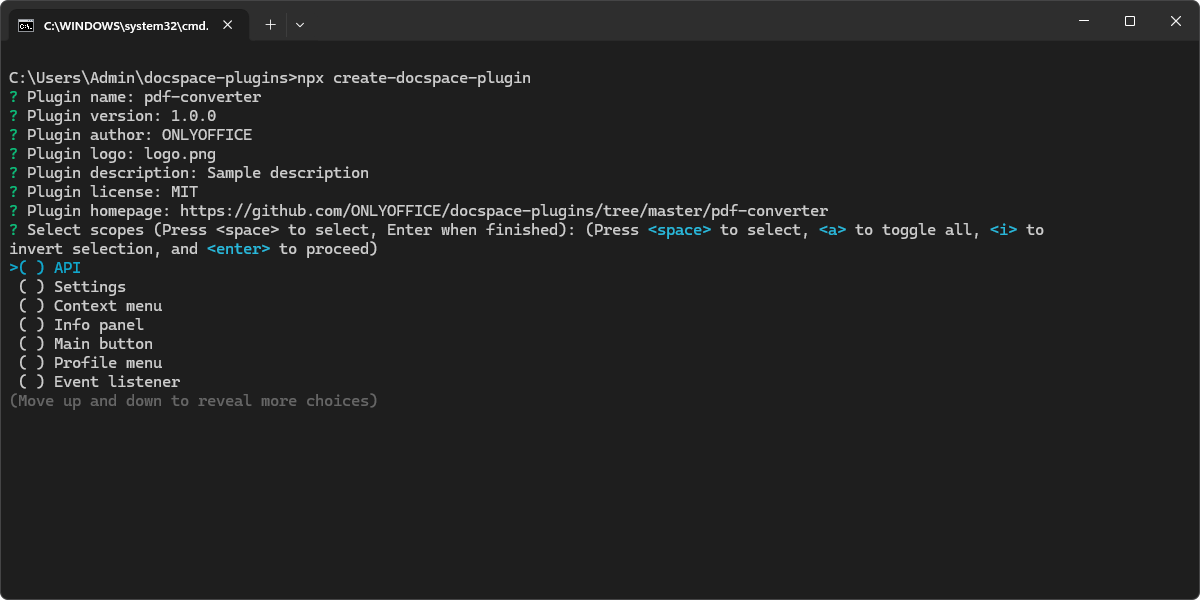Viewport: 1200px width, 600px height.
Task: Click the blue '<space>' key hint
Action: click(680, 230)
